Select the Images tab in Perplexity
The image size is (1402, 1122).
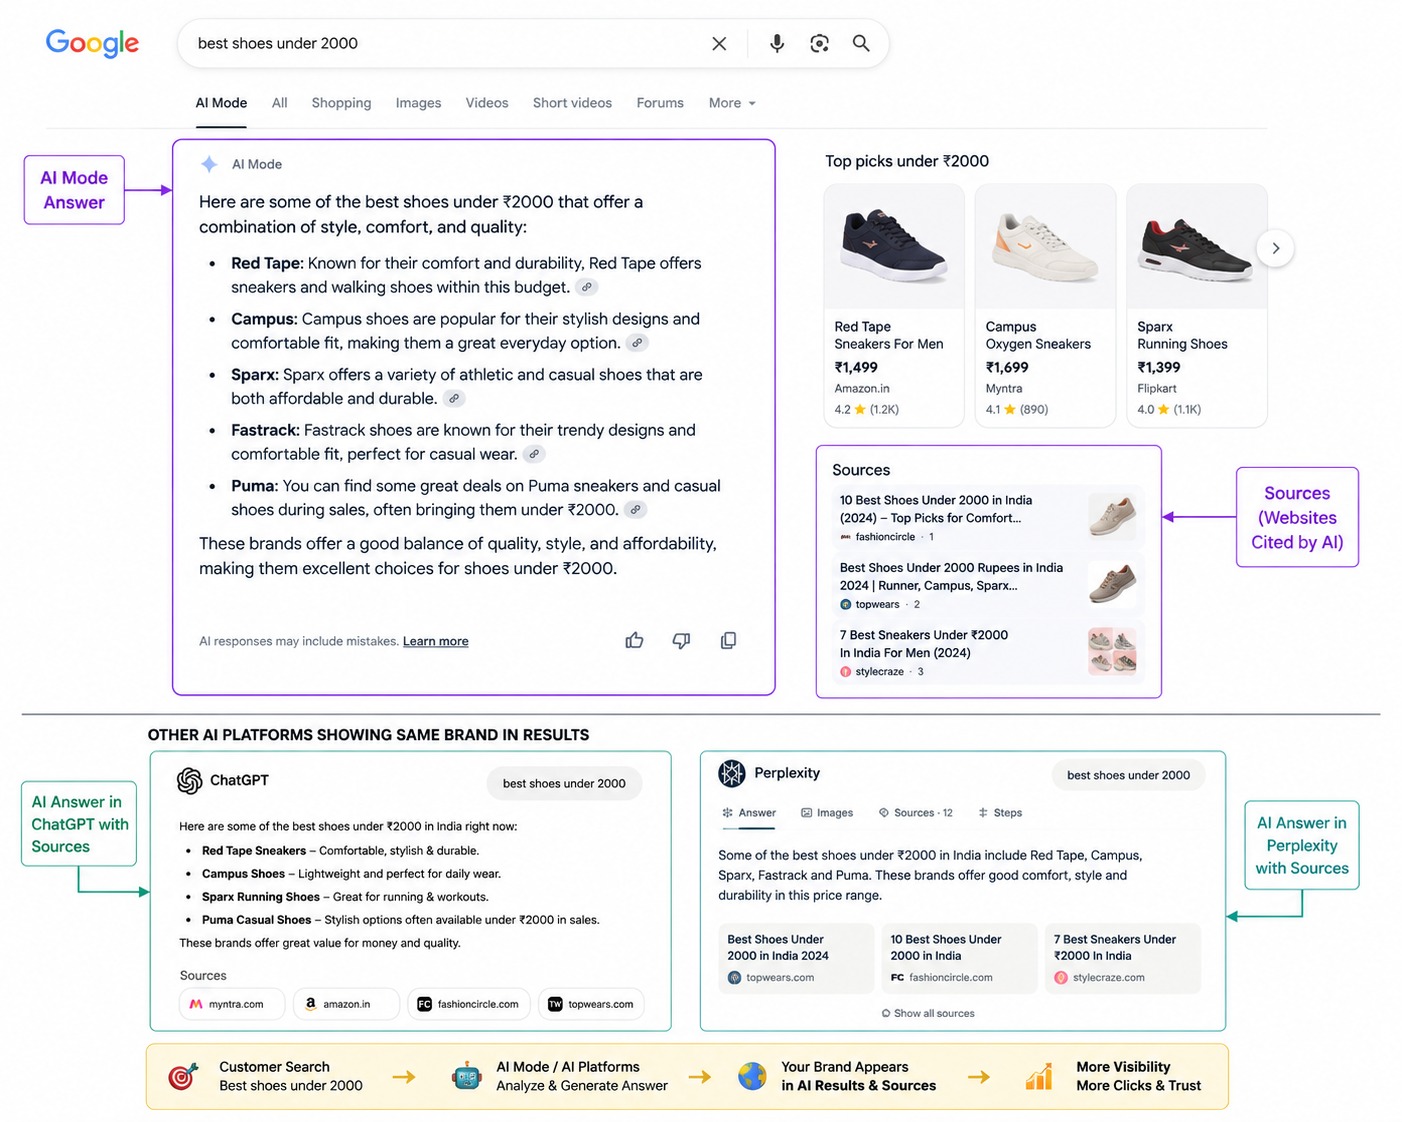click(x=827, y=813)
